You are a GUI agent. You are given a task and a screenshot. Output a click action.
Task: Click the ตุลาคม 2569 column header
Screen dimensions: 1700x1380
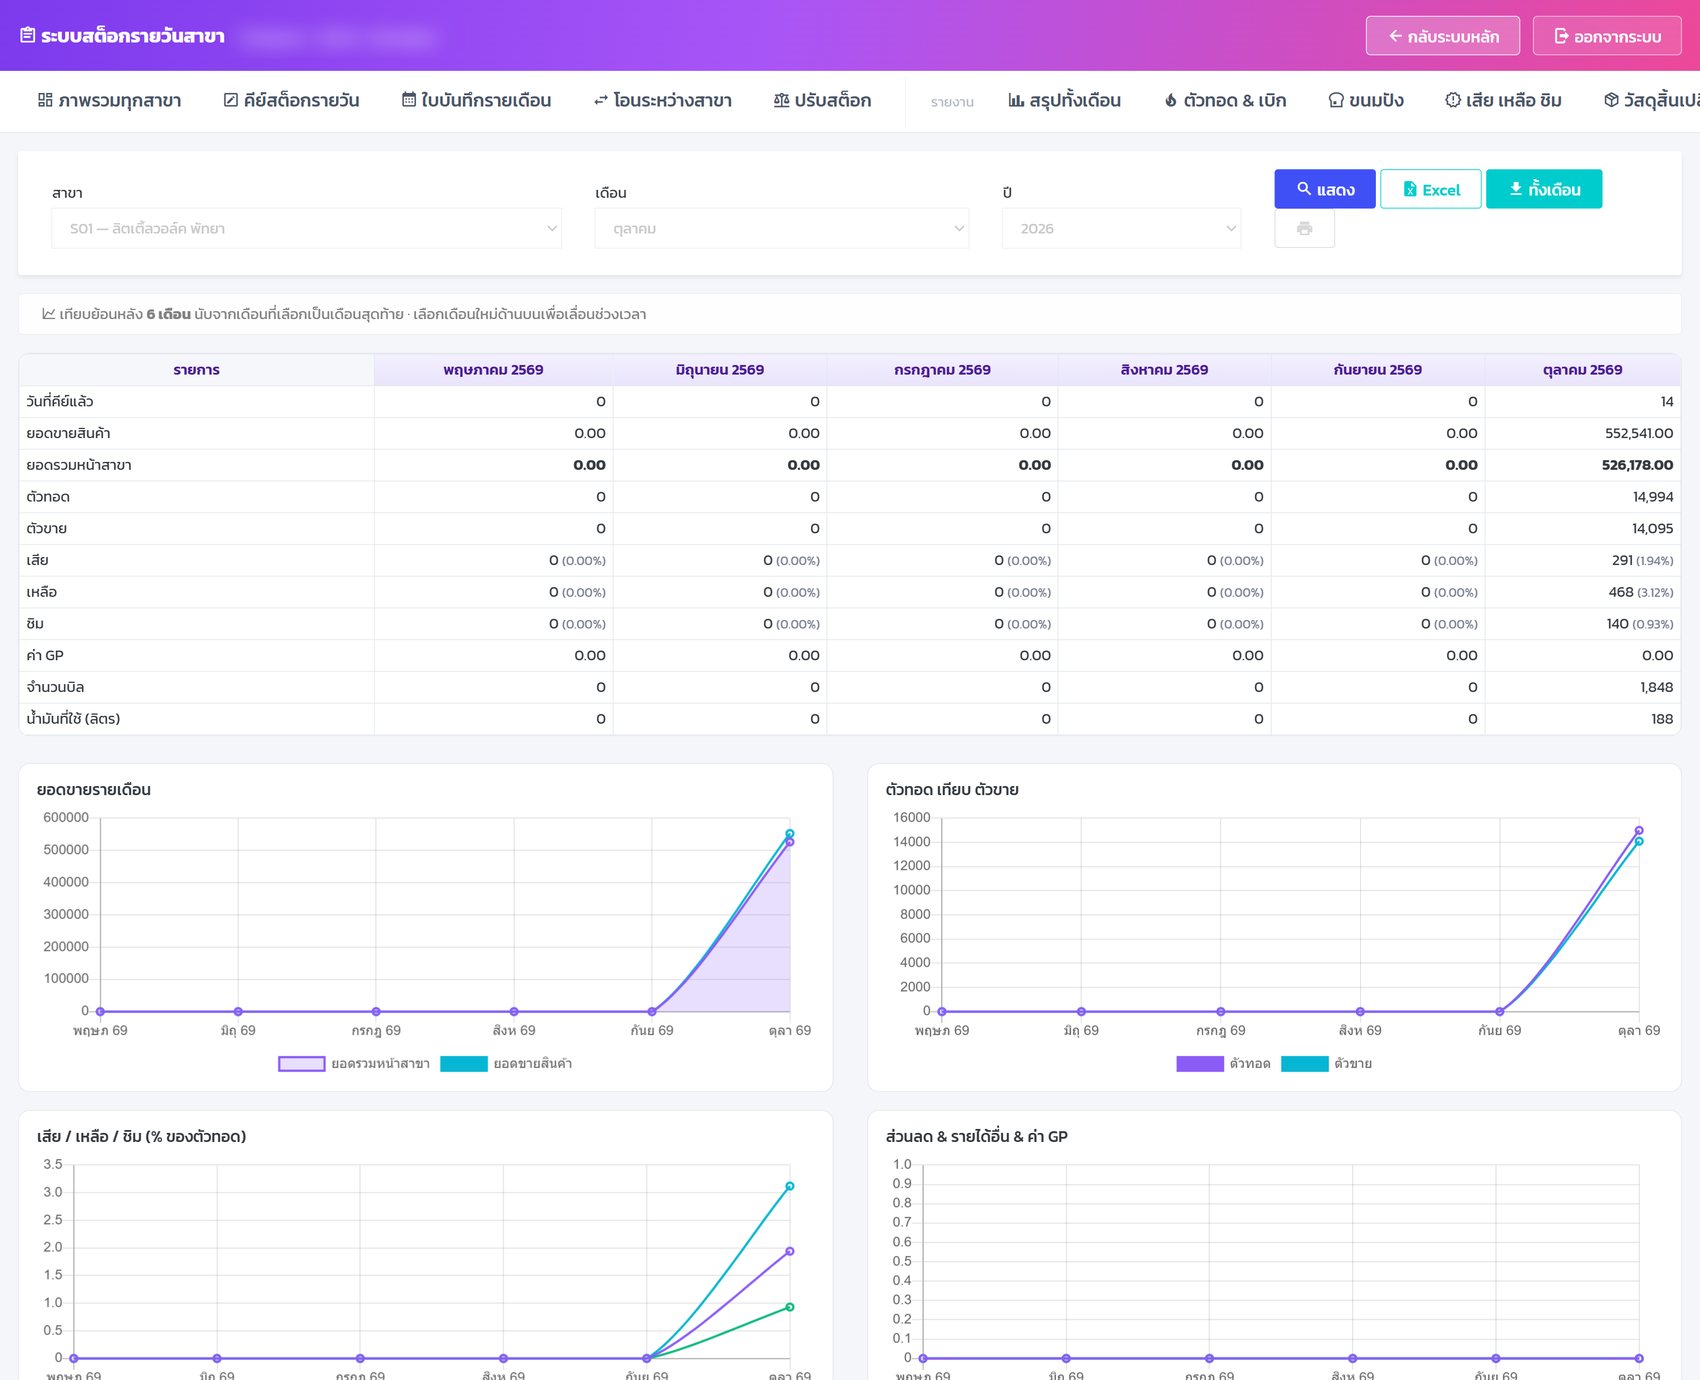[x=1582, y=370]
